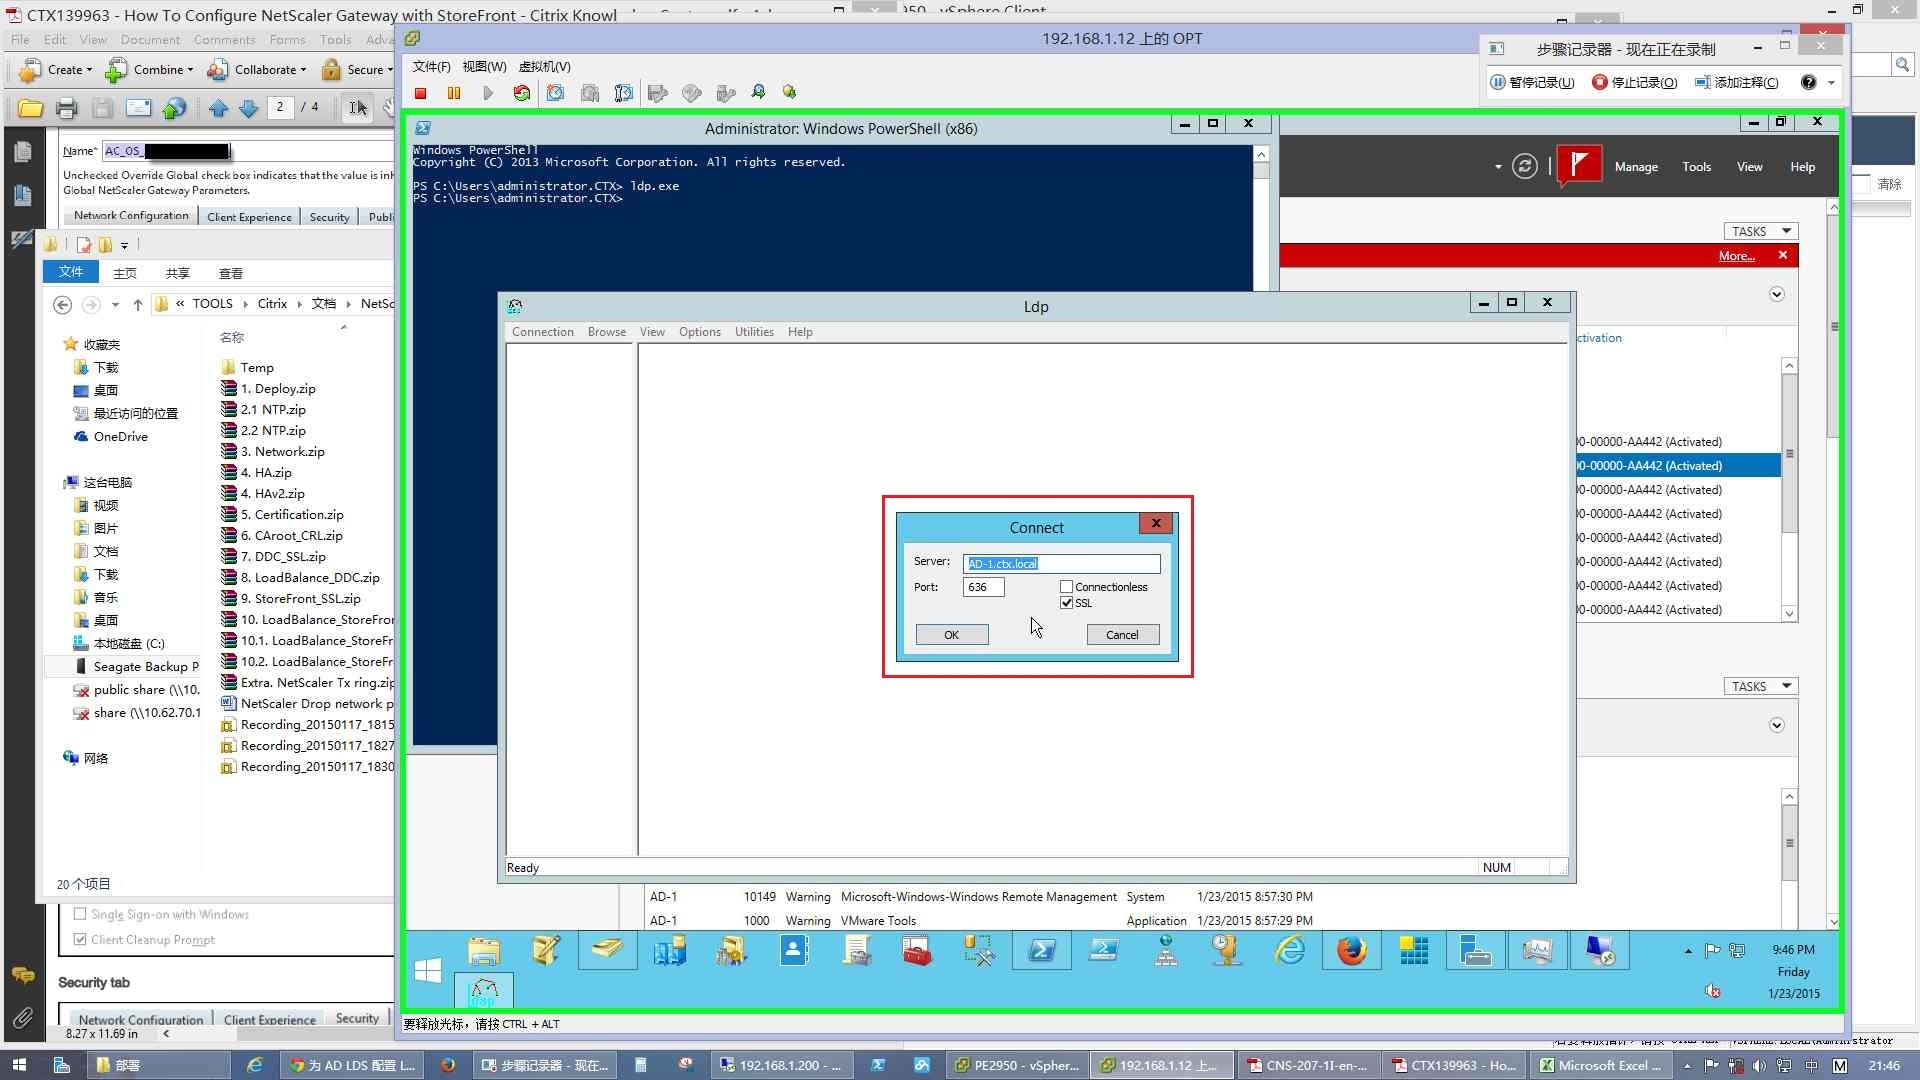The width and height of the screenshot is (1920, 1080).
Task: Select 9. StoreFront_SSL.zip in file list
Action: click(x=300, y=599)
